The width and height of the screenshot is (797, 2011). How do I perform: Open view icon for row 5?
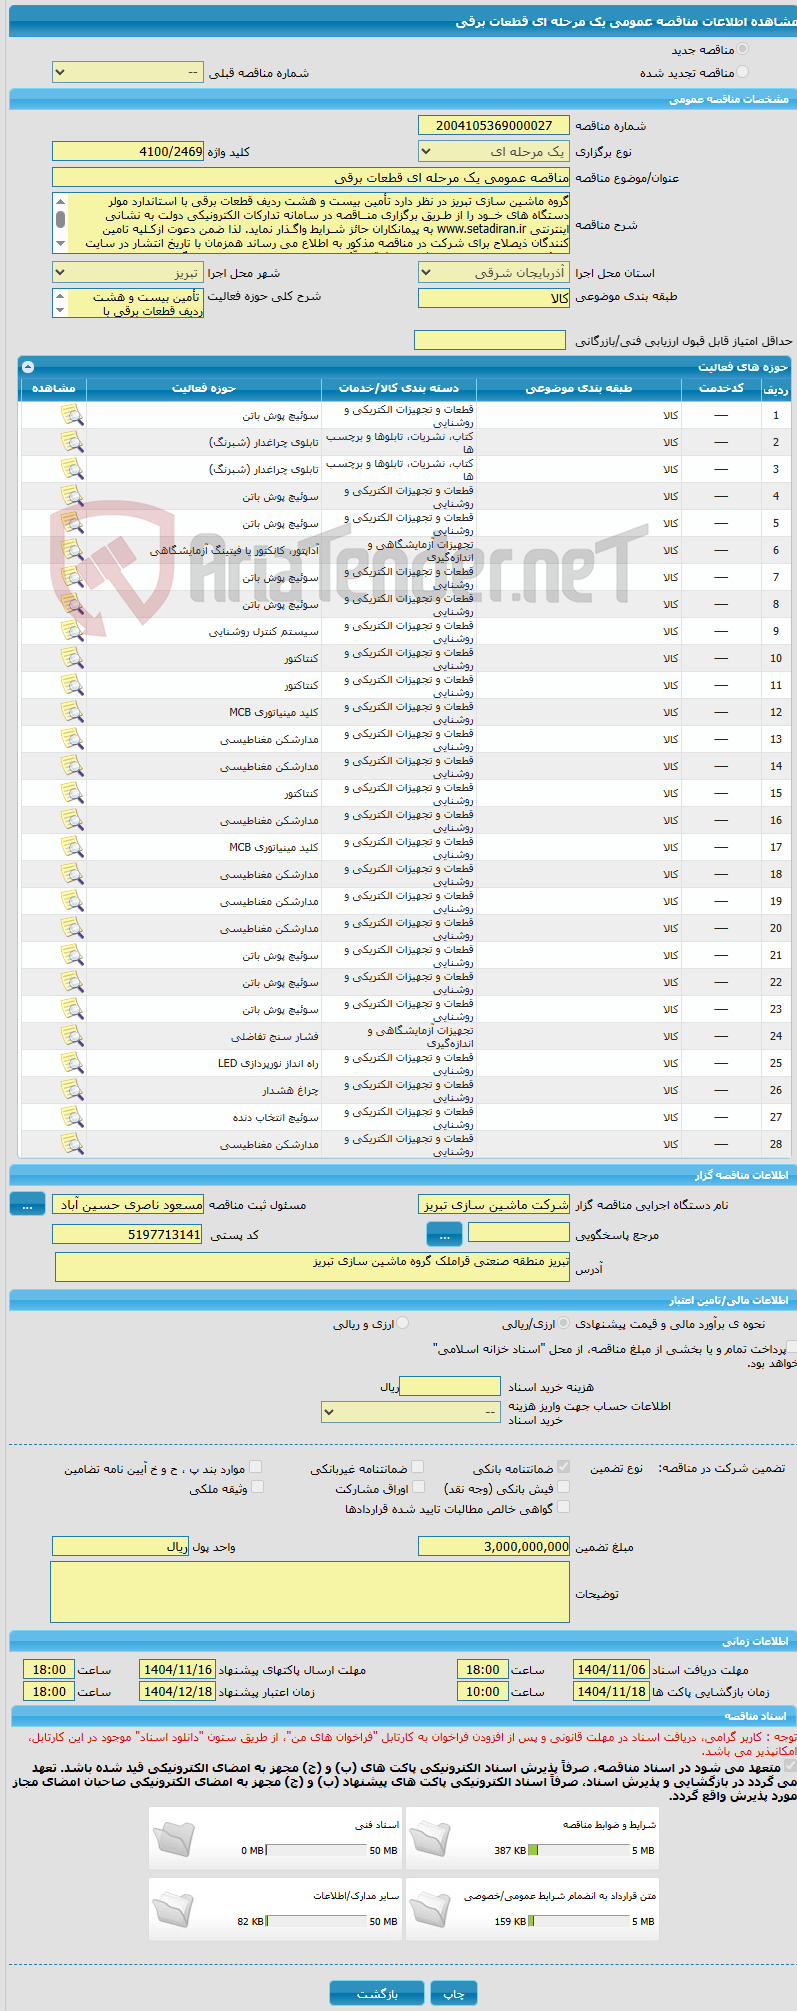tap(72, 523)
